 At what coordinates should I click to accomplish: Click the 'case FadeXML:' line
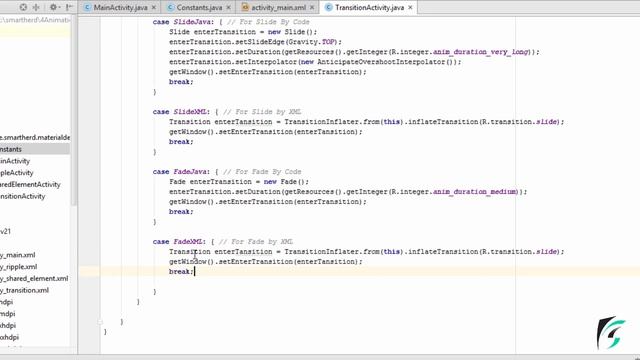(x=223, y=242)
